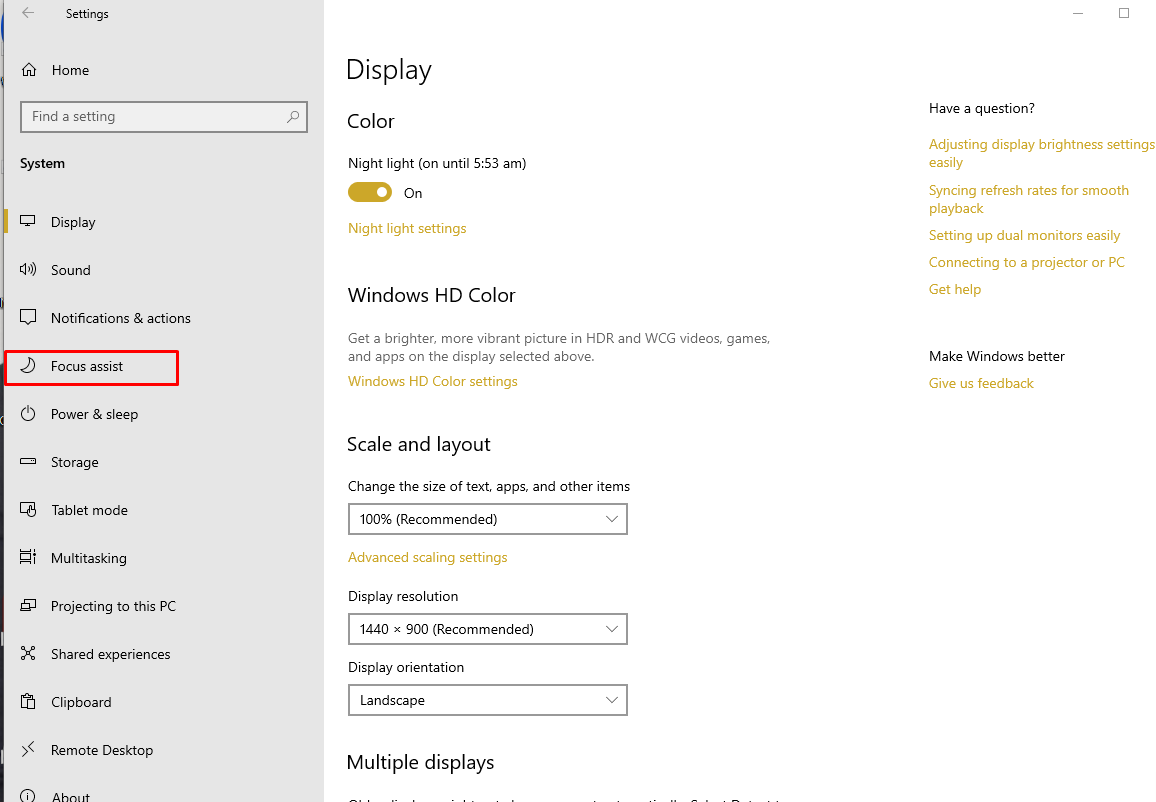
Task: Open Adjusting display brightness settings help link
Action: point(1041,153)
